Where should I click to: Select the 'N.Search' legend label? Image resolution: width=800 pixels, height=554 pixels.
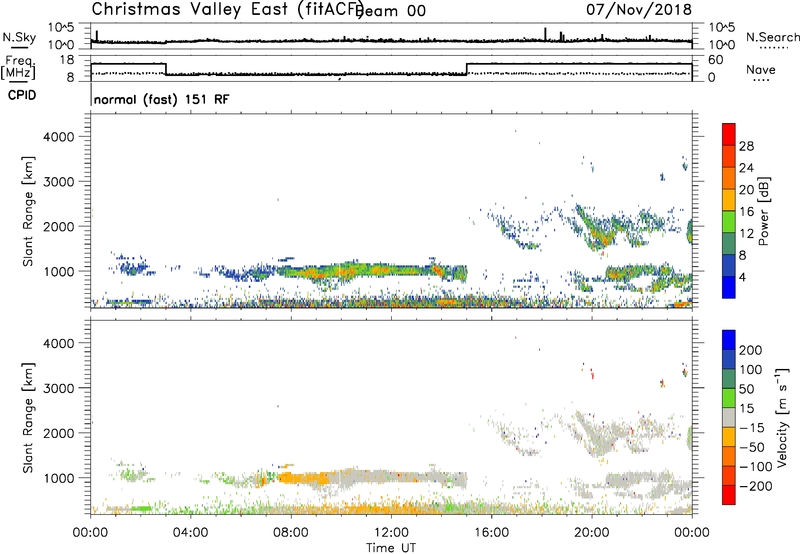[772, 37]
